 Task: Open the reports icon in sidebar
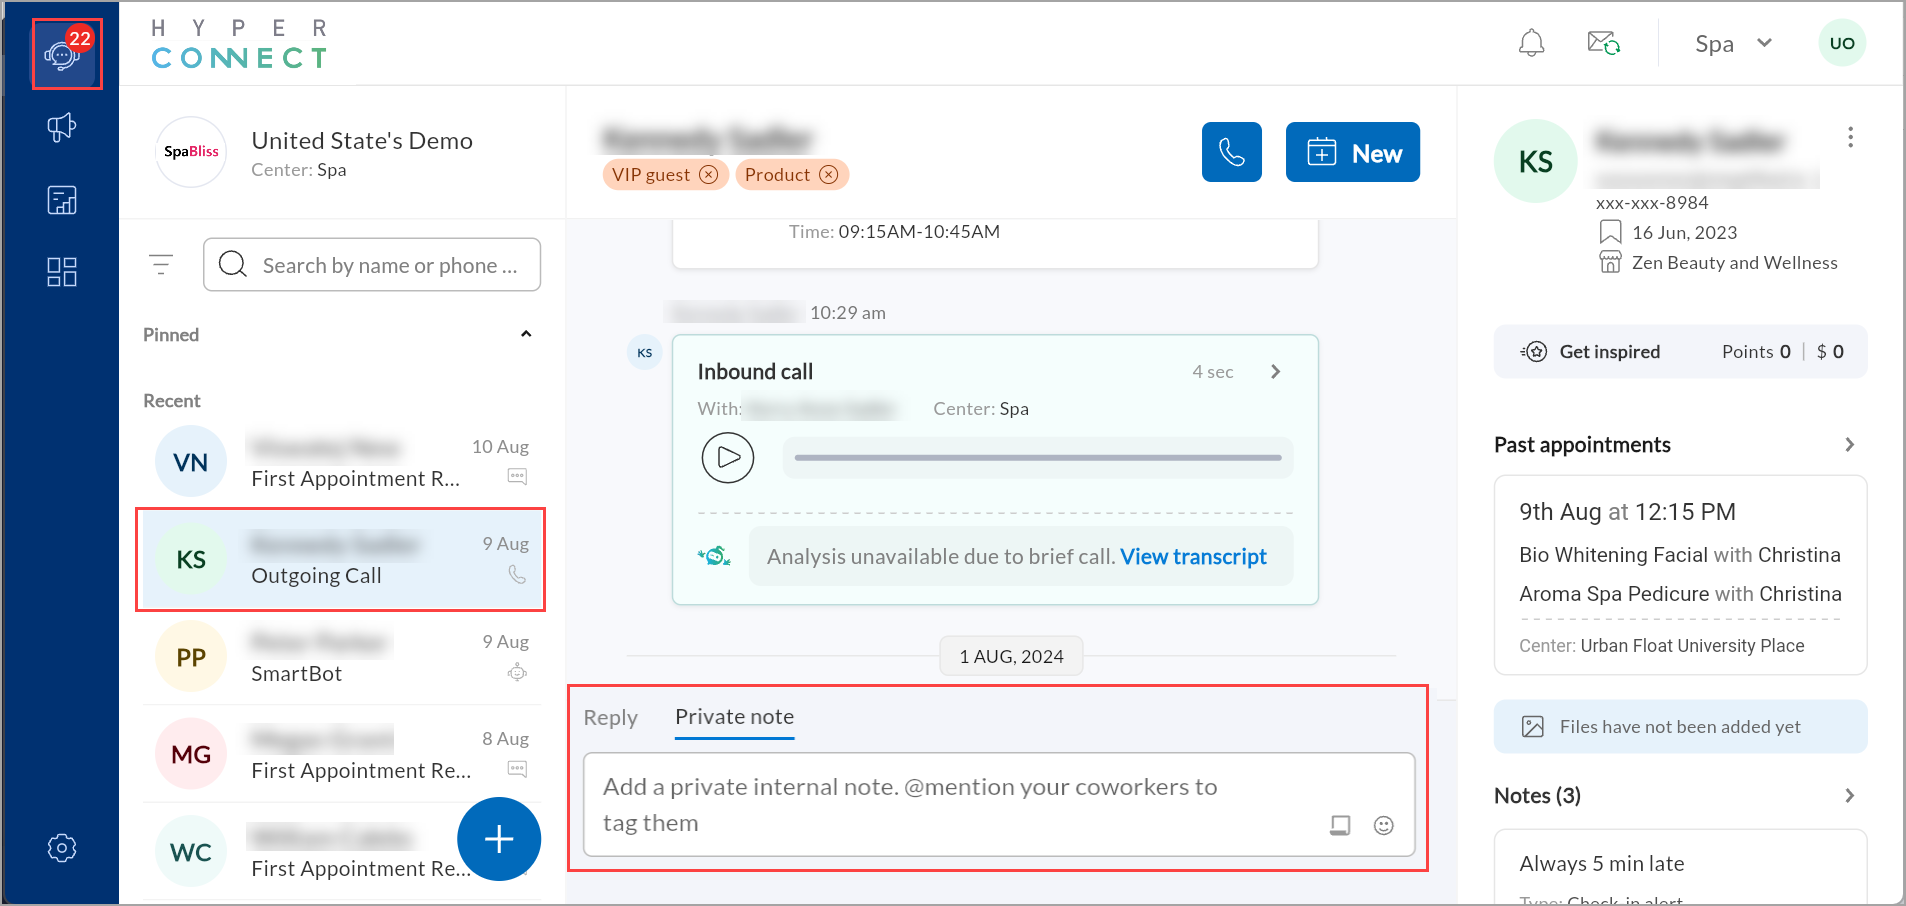(62, 200)
